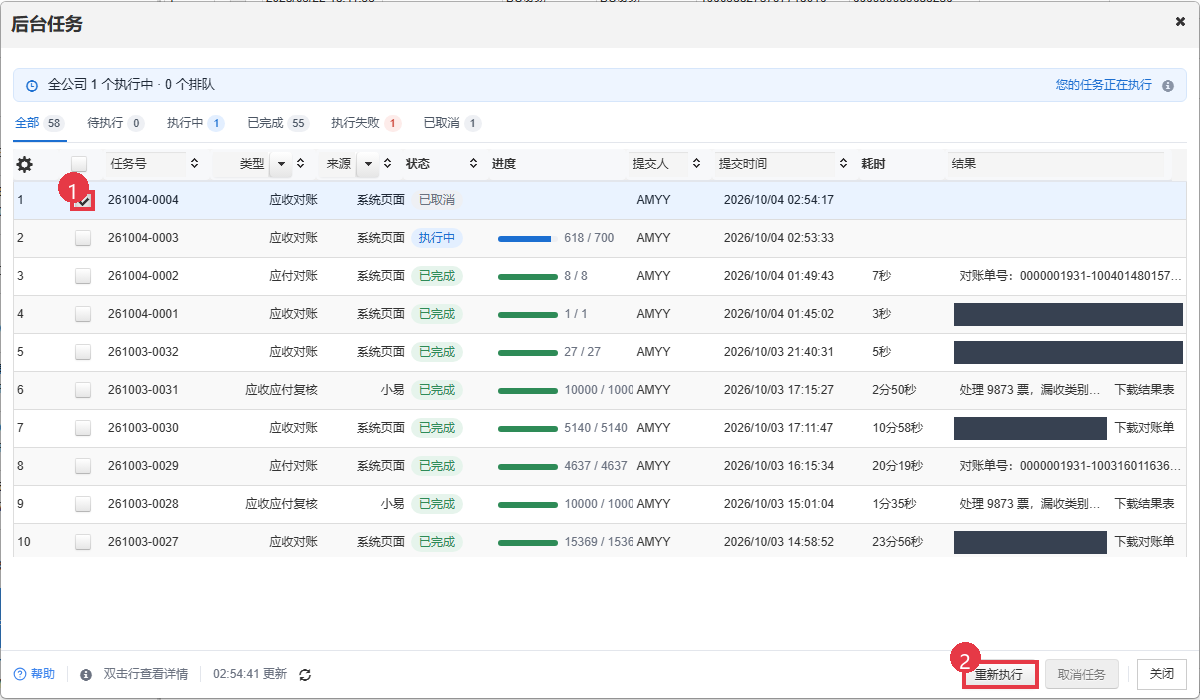The image size is (1200, 700).
Task: Sort by the 状态 column arrows
Action: click(x=473, y=163)
